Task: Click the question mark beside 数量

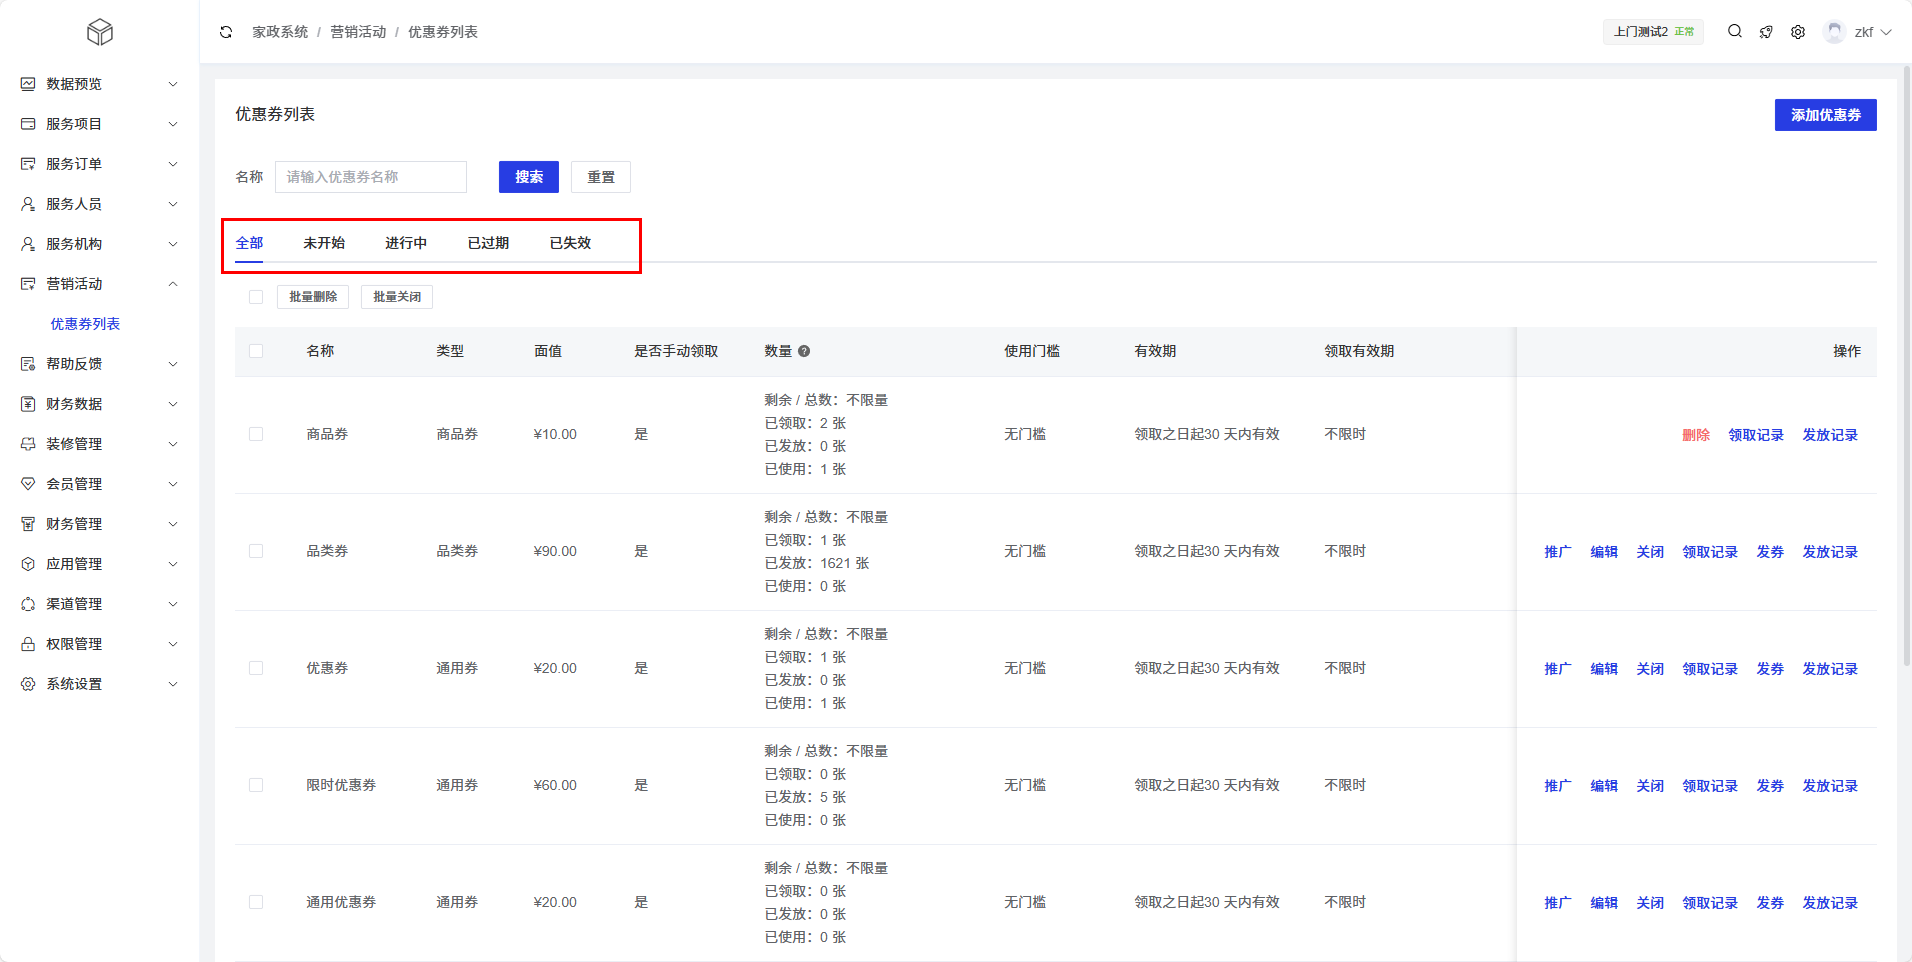Action: pyautogui.click(x=804, y=351)
